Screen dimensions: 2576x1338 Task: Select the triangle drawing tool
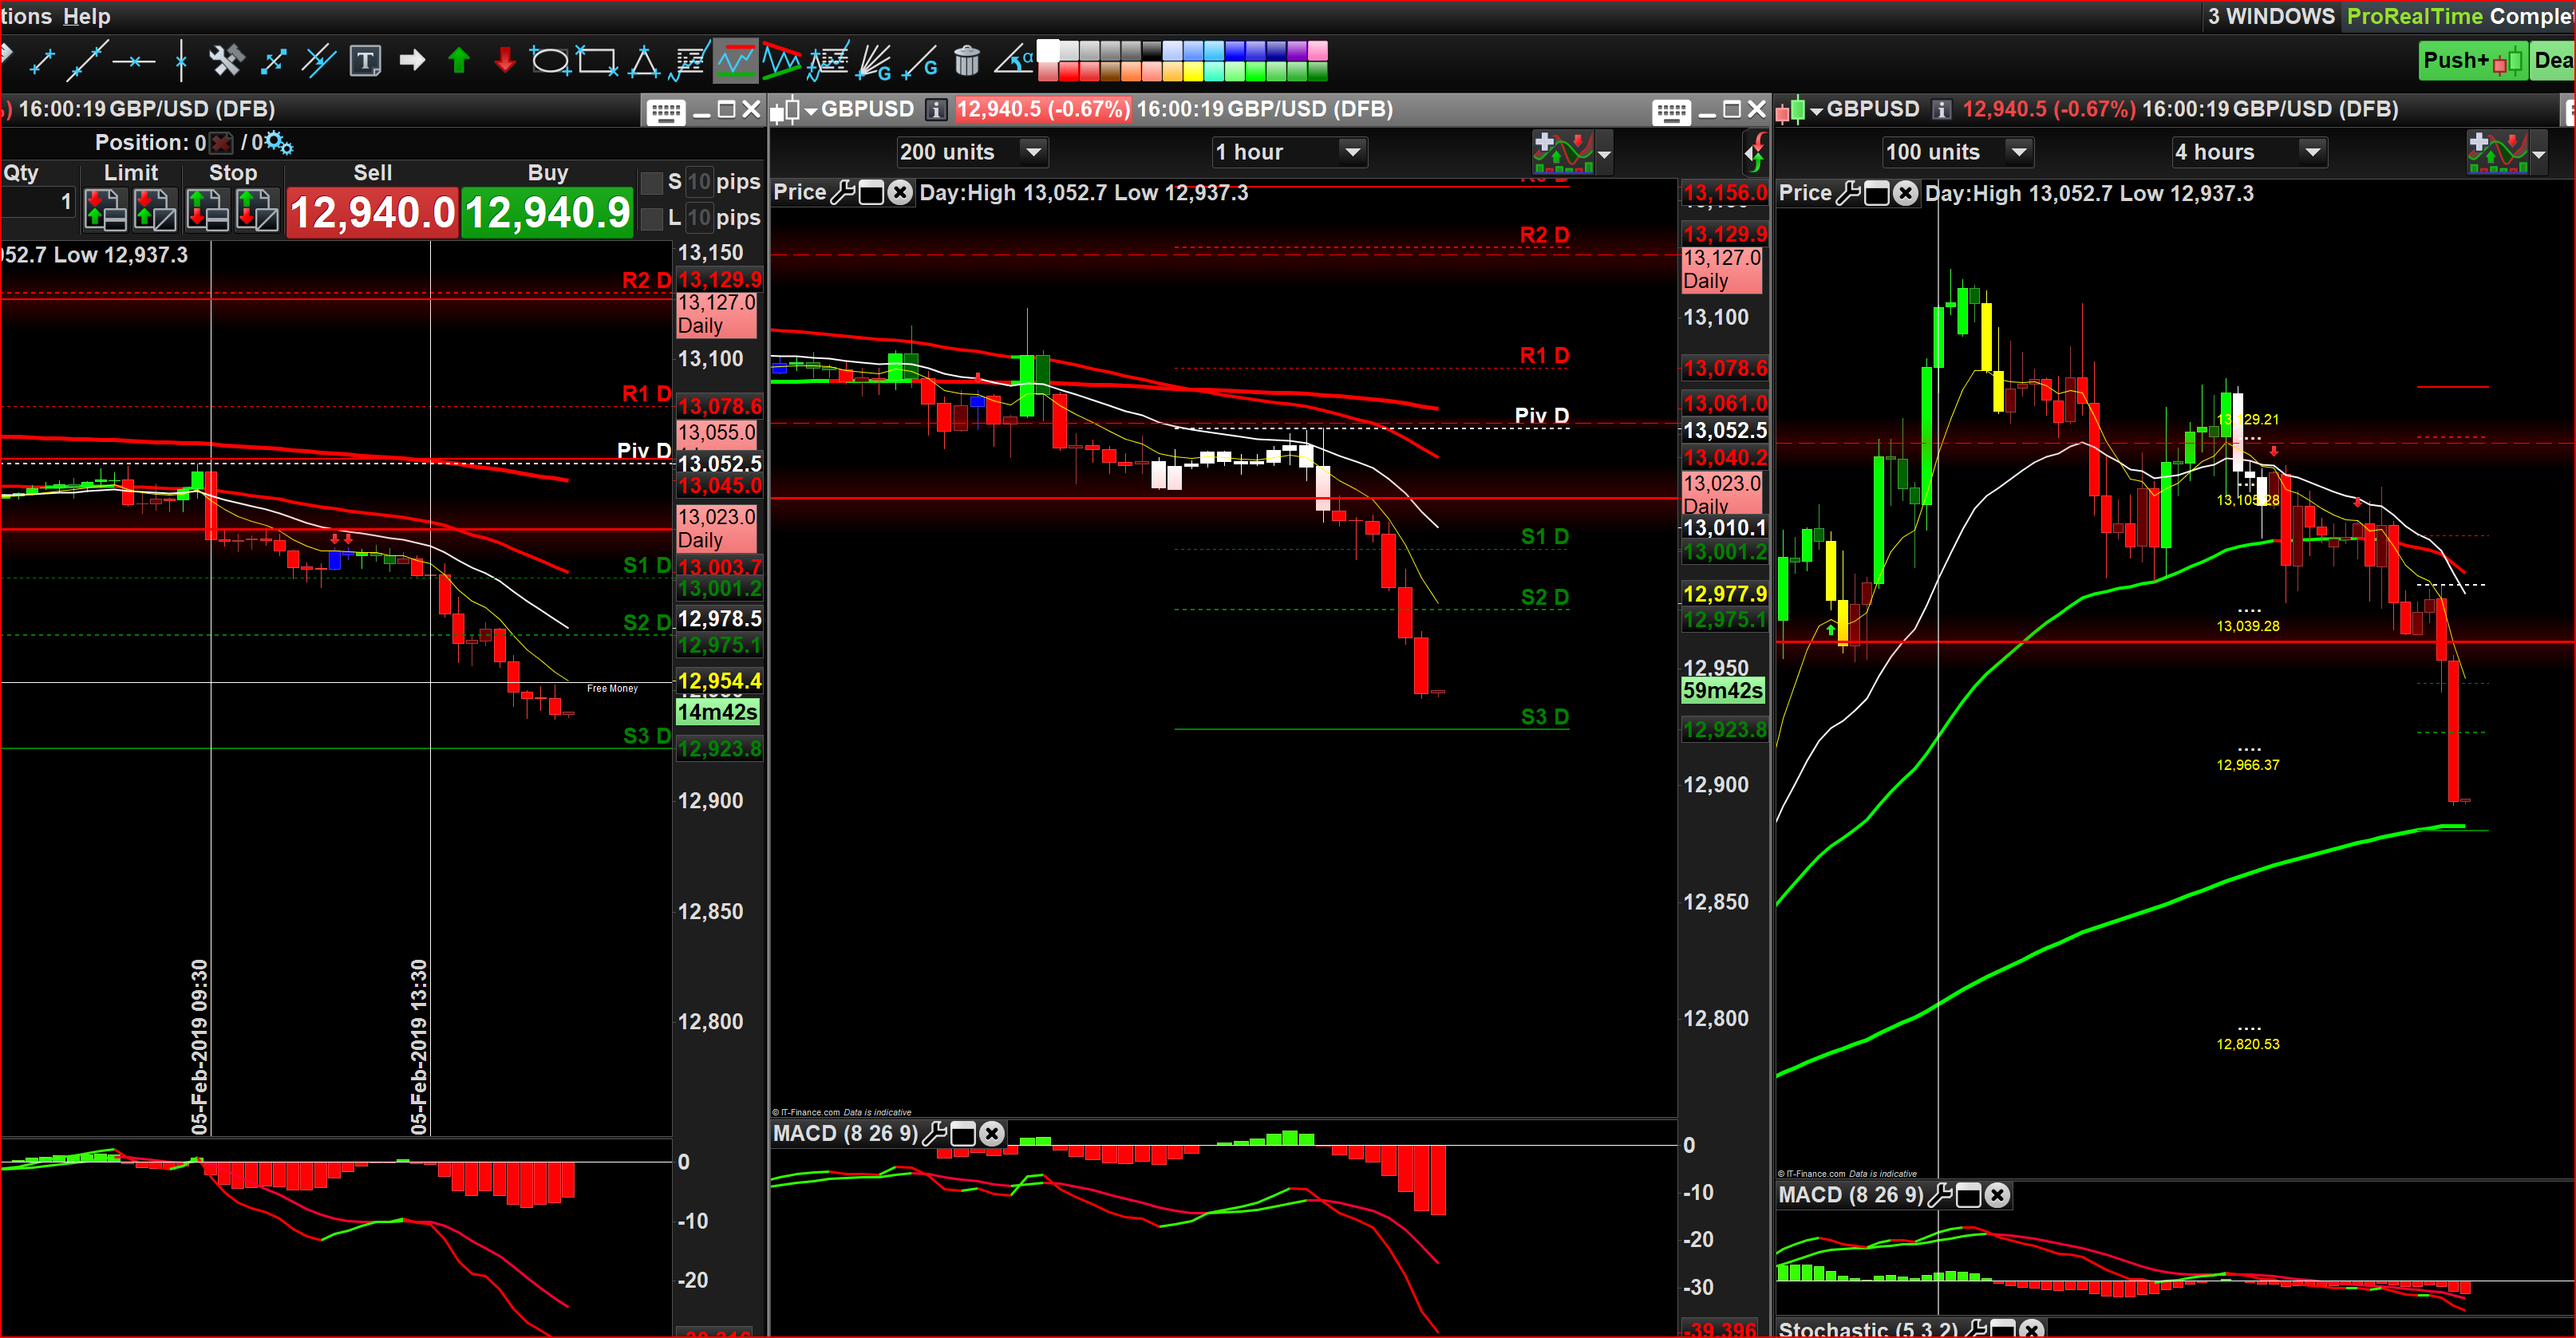[x=643, y=62]
